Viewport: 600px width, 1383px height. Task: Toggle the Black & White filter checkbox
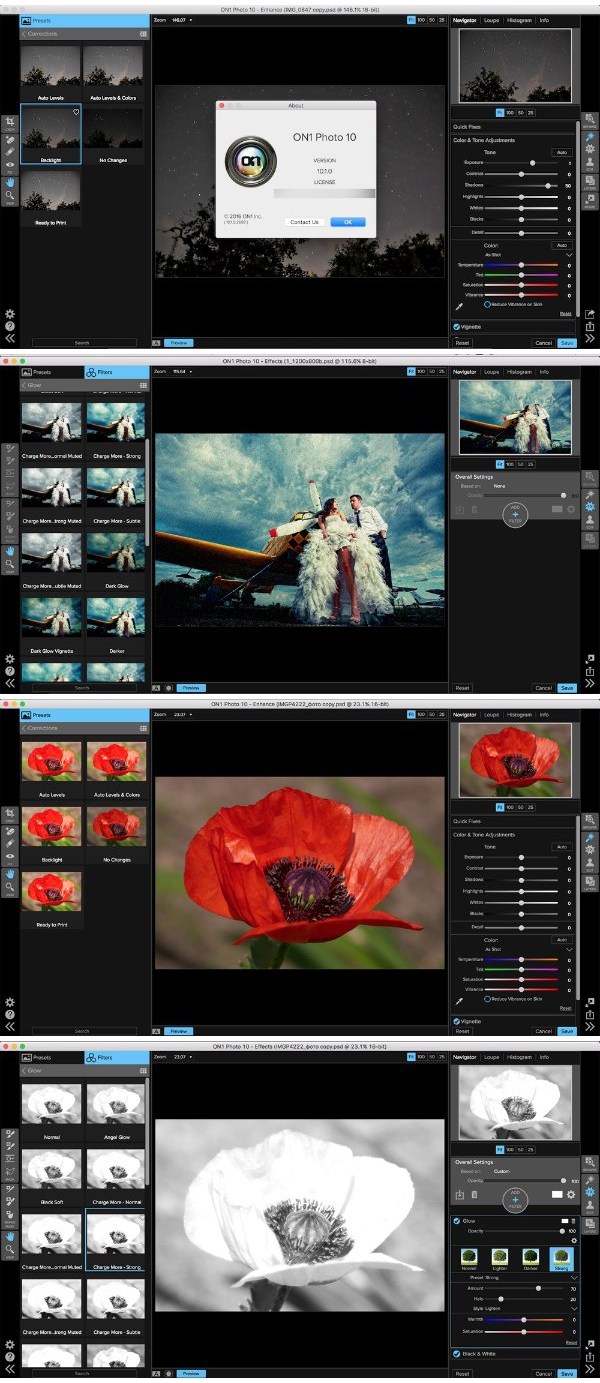(457, 1353)
